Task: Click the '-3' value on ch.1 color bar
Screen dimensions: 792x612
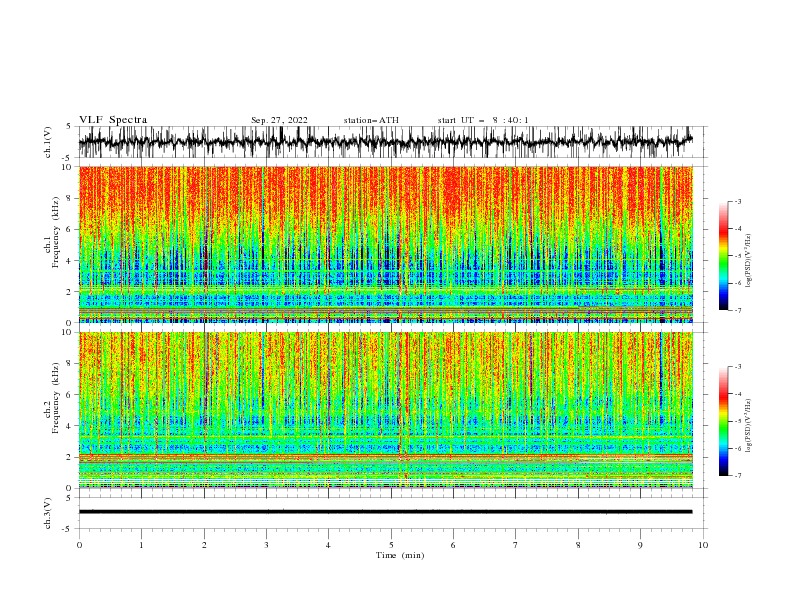Action: click(737, 201)
